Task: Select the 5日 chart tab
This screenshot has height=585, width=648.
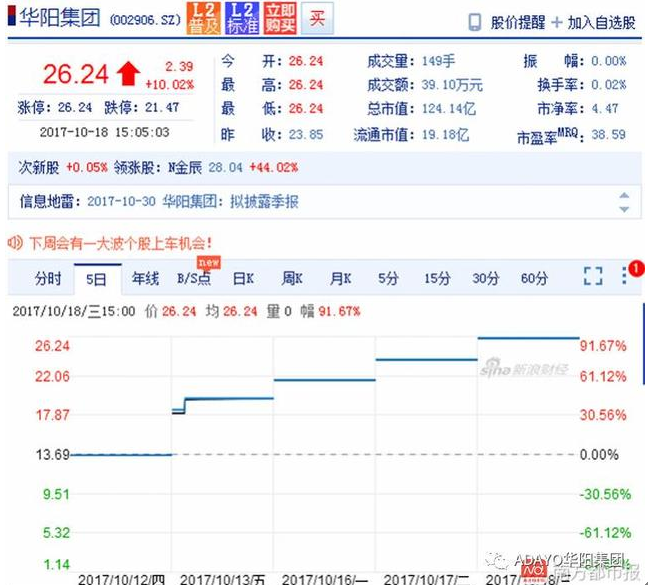Action: [x=97, y=279]
